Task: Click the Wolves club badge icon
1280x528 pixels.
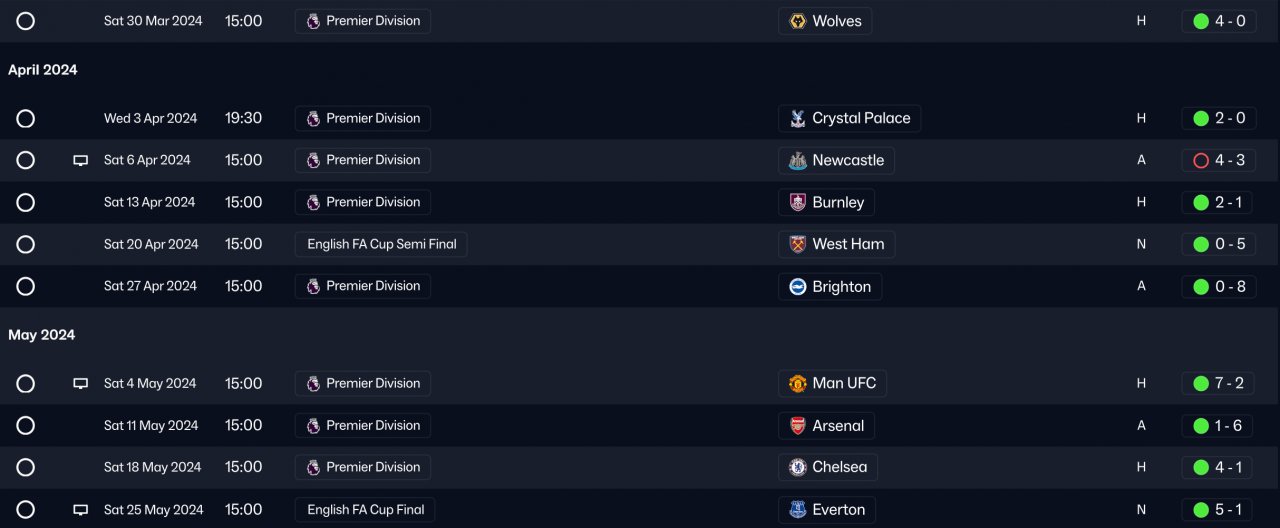Action: (798, 21)
